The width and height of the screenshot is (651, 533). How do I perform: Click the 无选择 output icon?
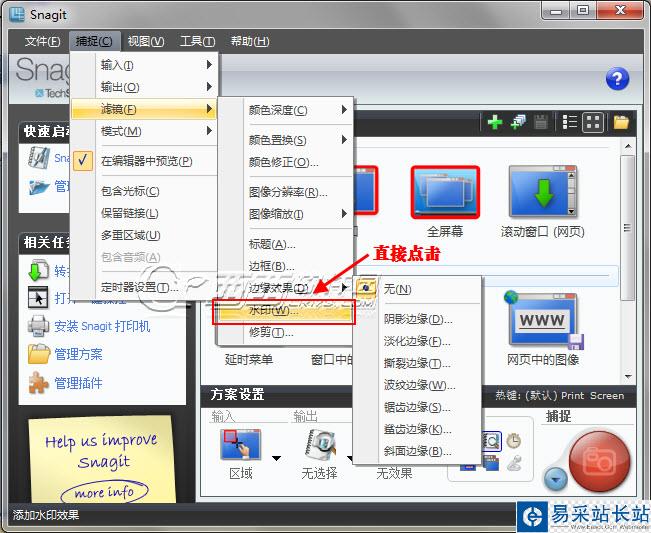(319, 445)
